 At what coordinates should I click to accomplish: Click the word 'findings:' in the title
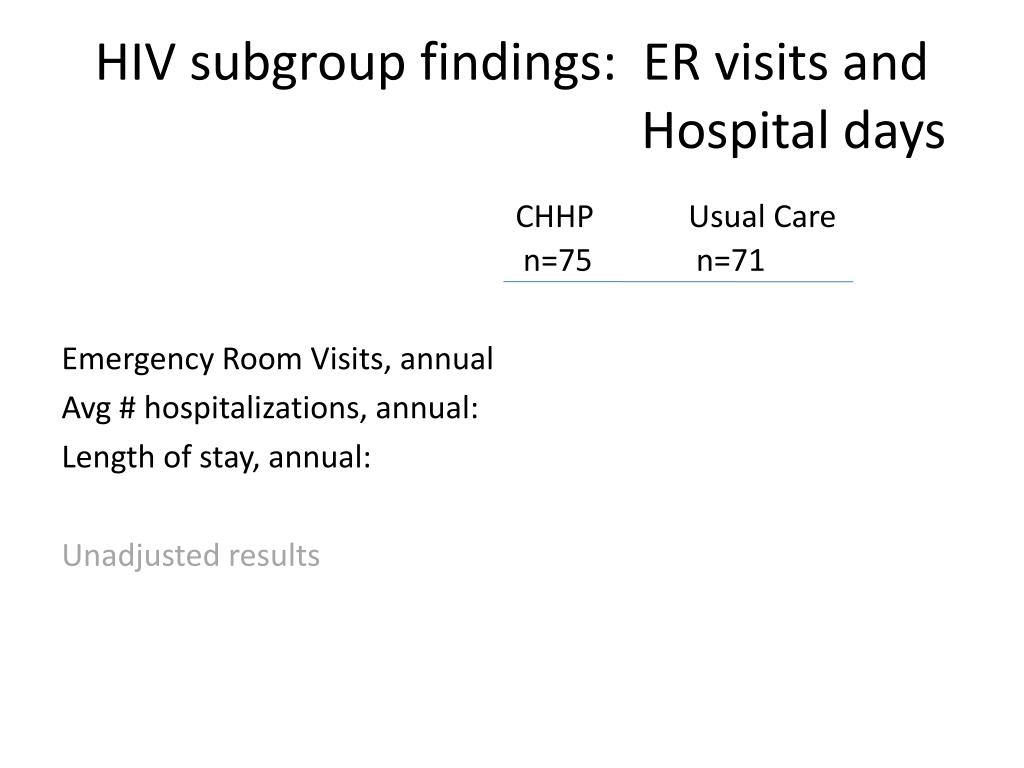(518, 63)
